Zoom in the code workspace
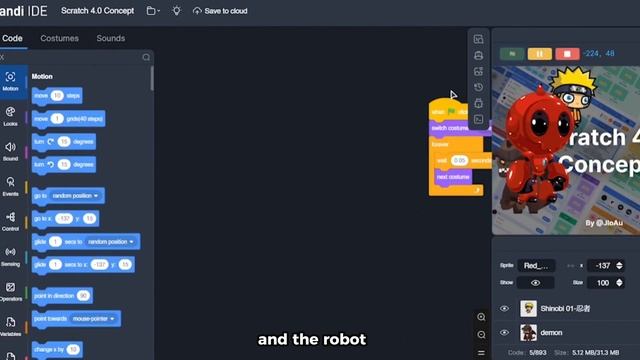640x360 pixels. [x=481, y=317]
